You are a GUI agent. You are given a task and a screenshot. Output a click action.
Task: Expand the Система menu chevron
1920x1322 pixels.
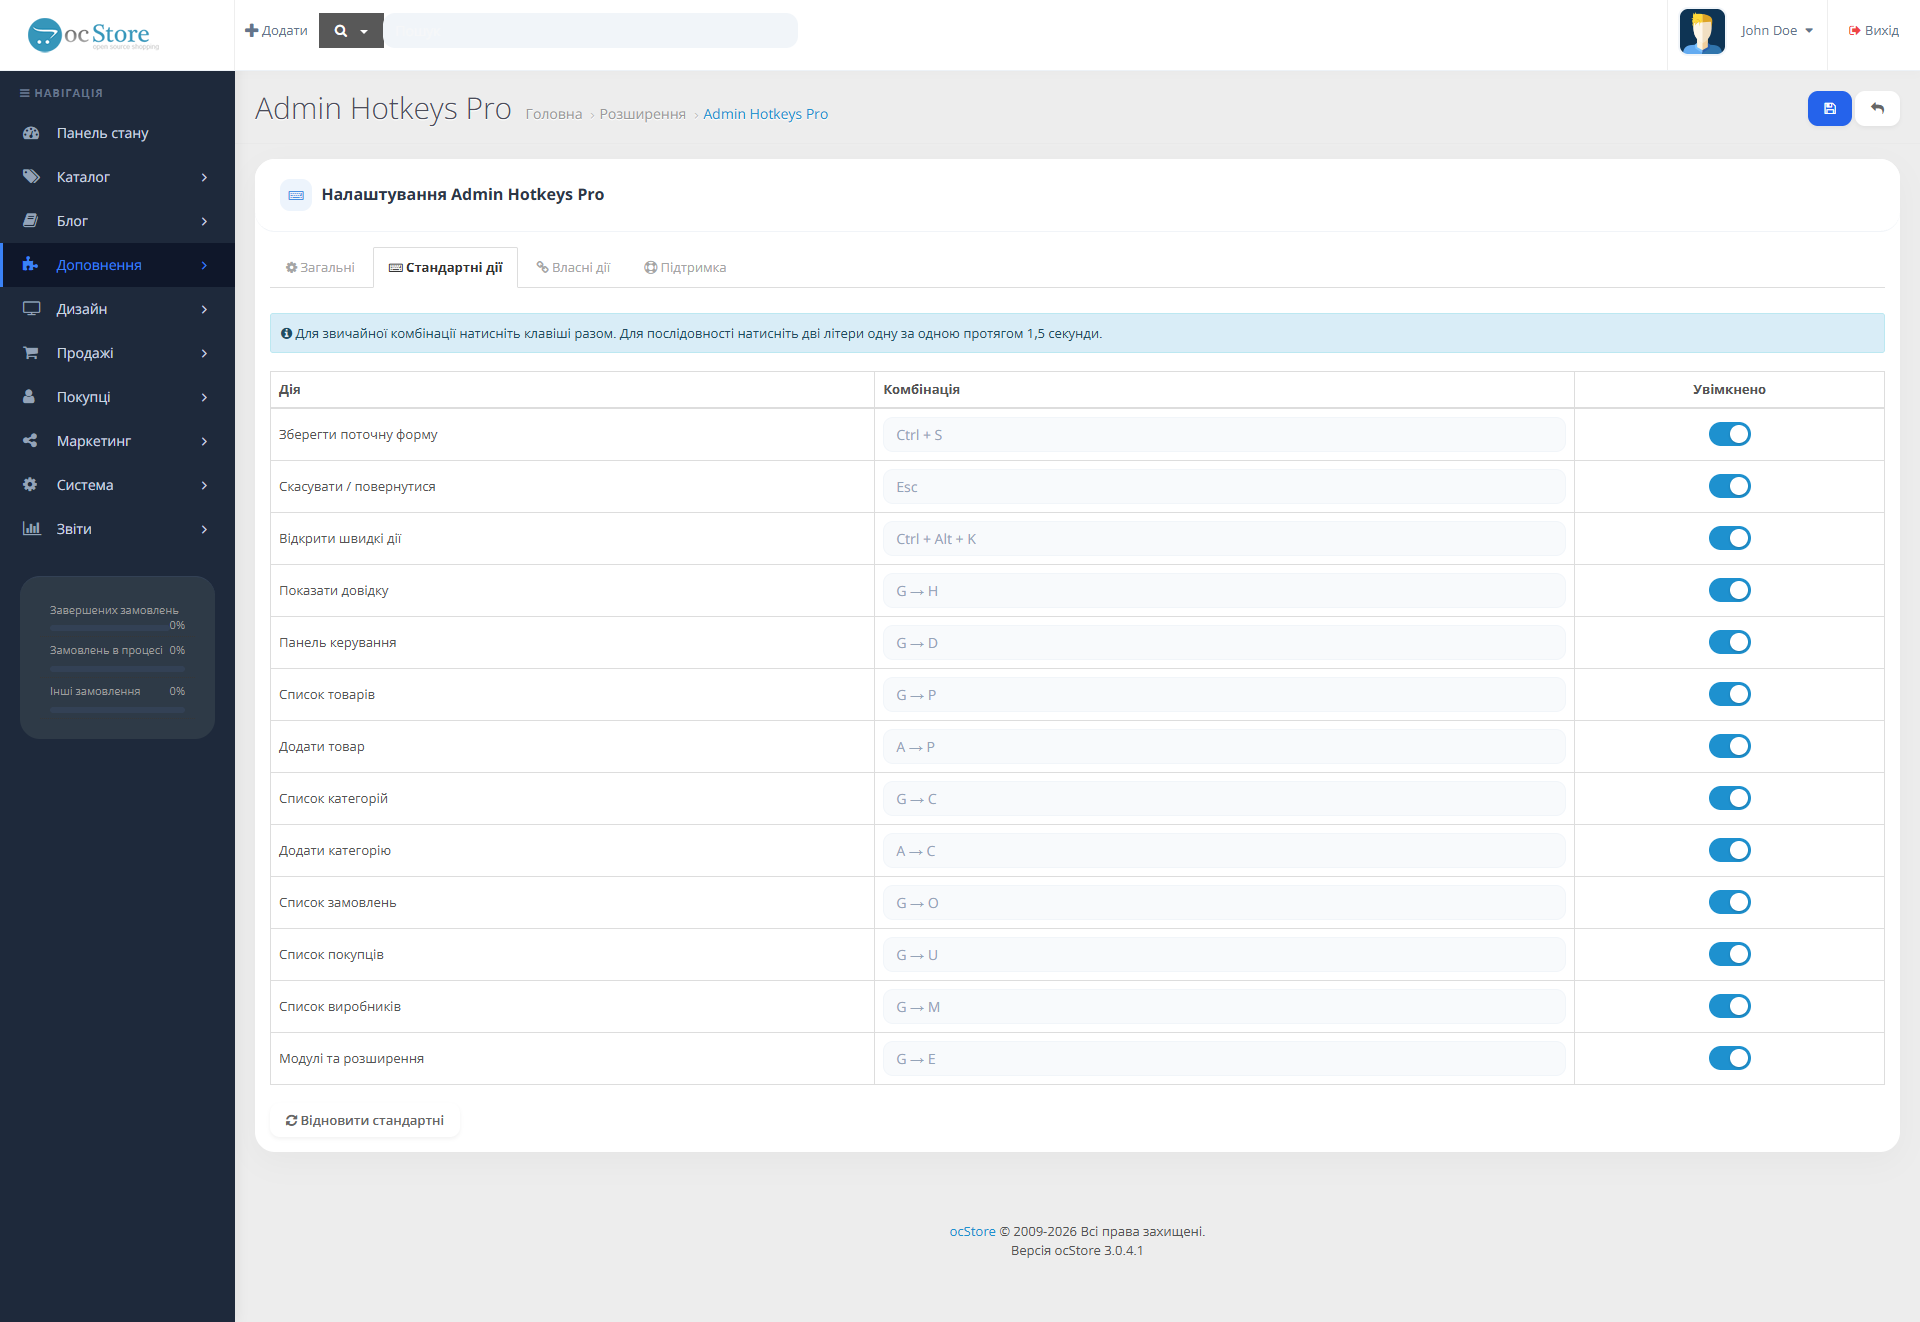click(204, 485)
